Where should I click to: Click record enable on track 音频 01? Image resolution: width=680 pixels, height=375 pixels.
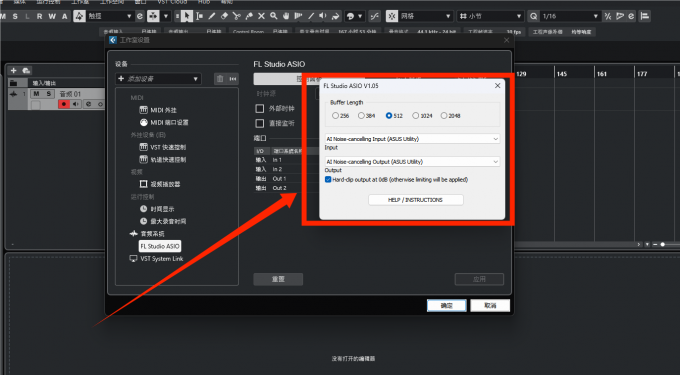[64, 104]
